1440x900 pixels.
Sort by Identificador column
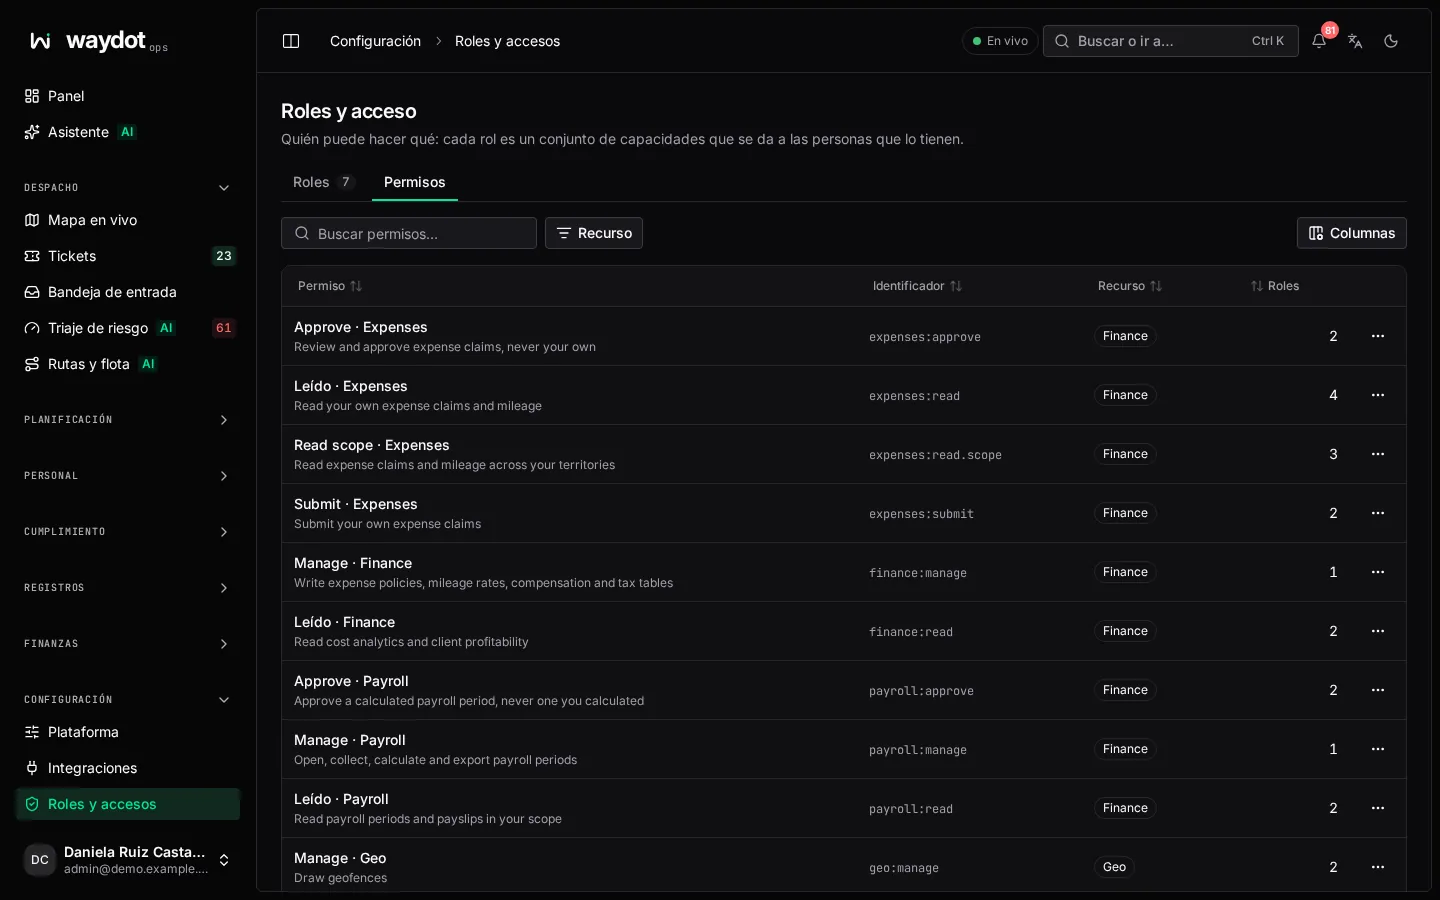click(917, 286)
